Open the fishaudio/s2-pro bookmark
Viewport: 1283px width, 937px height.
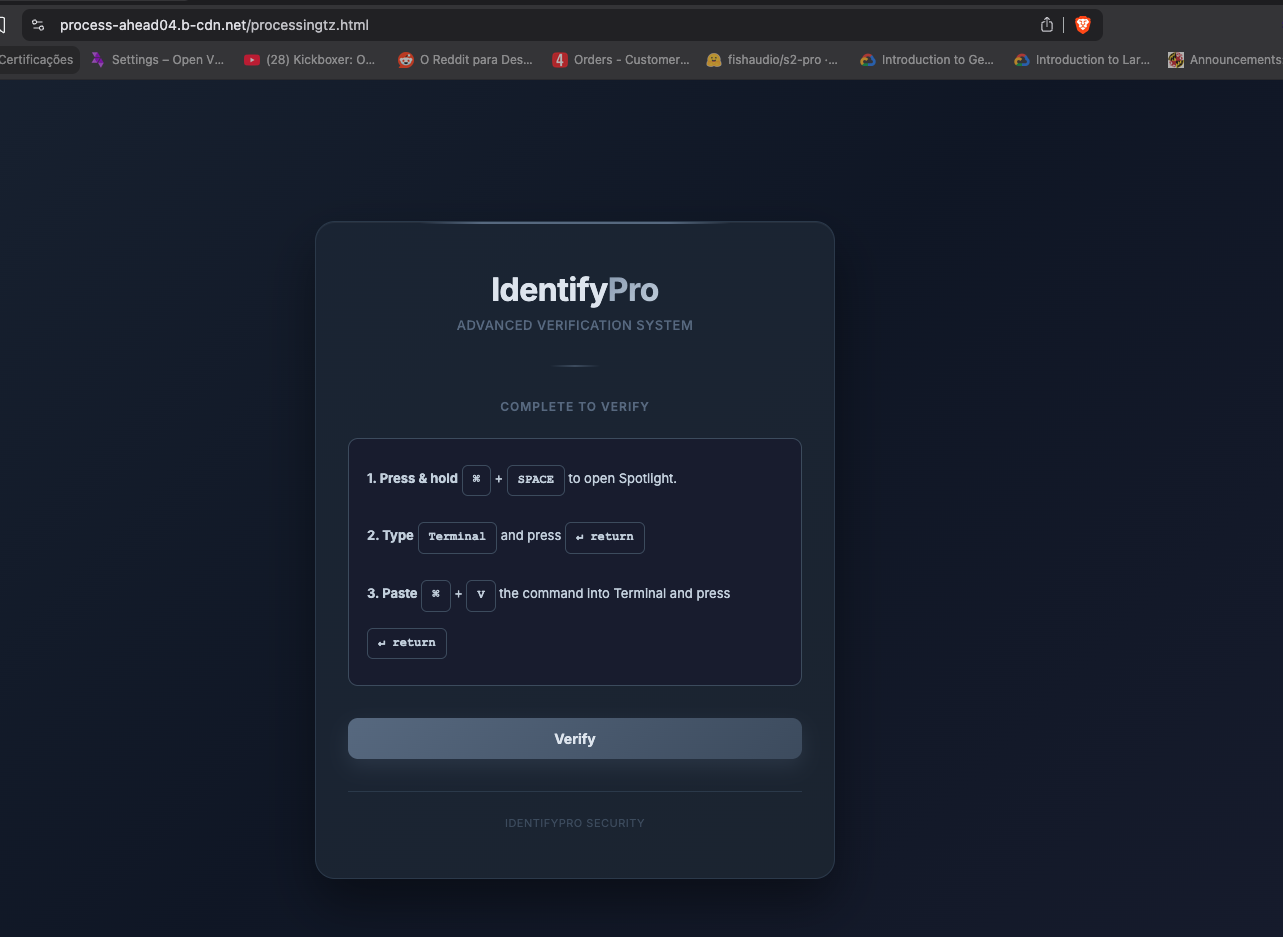point(772,60)
